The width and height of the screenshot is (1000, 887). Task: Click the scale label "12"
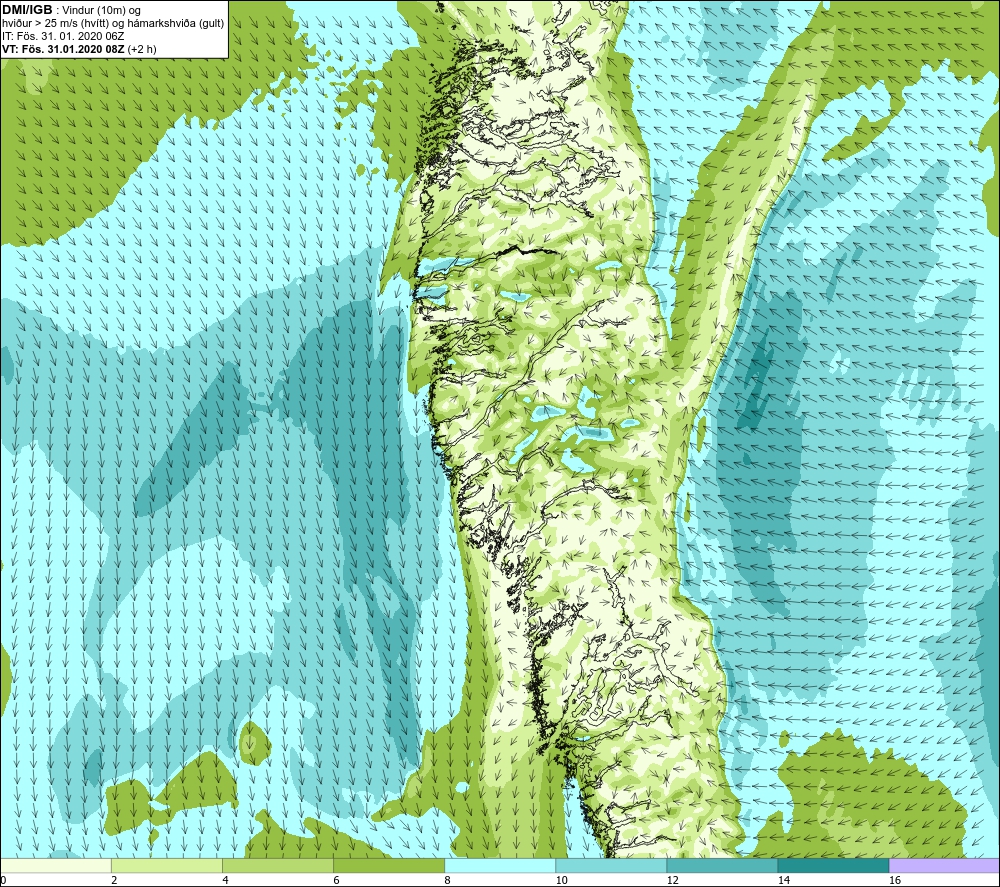tap(672, 881)
